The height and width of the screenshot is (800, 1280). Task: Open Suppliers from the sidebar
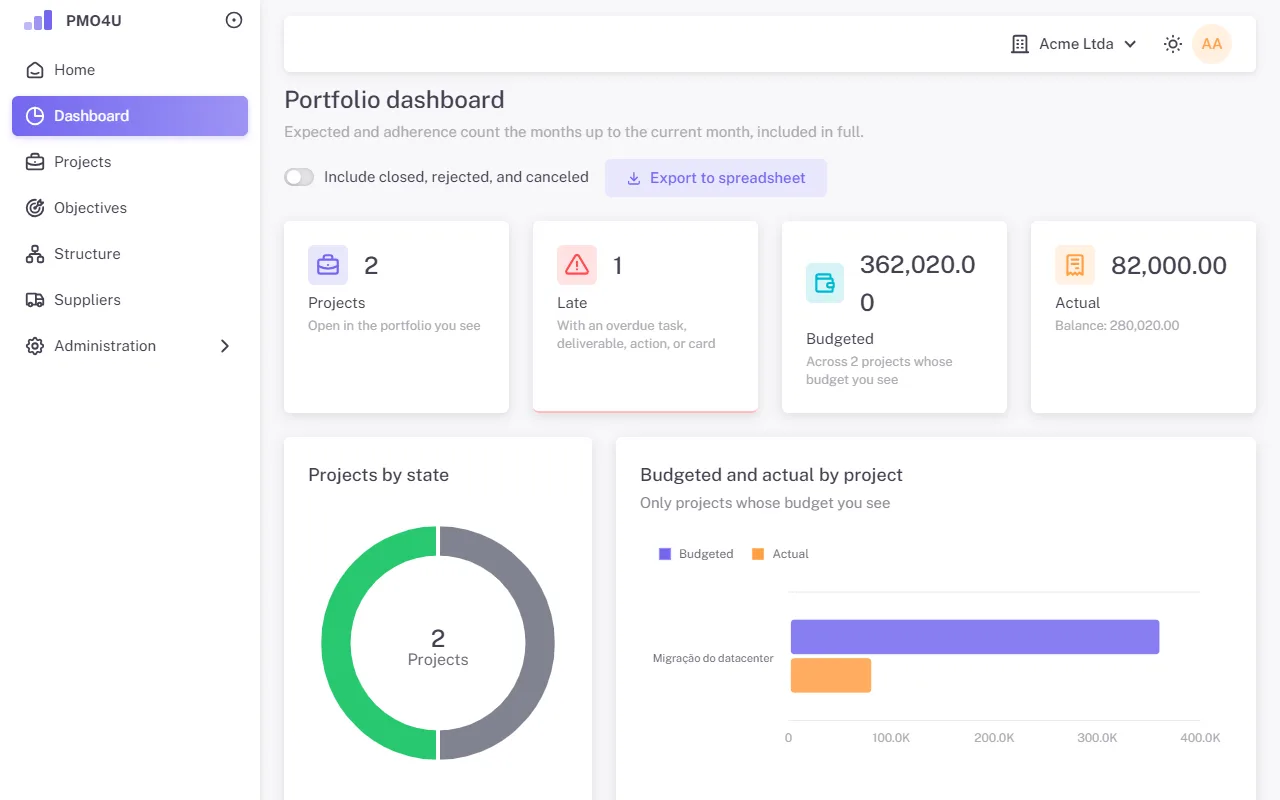click(x=130, y=300)
